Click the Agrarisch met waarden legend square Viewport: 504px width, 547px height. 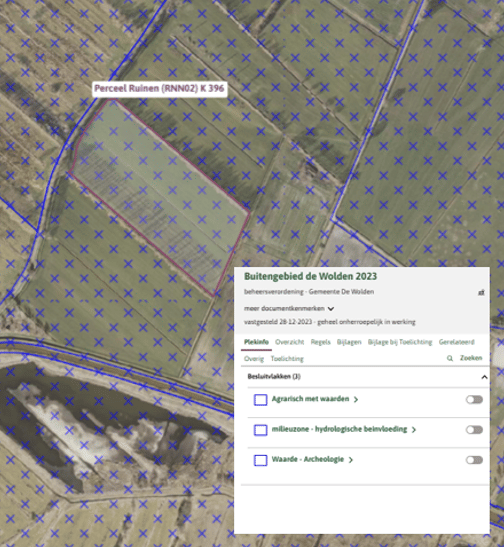tap(261, 400)
